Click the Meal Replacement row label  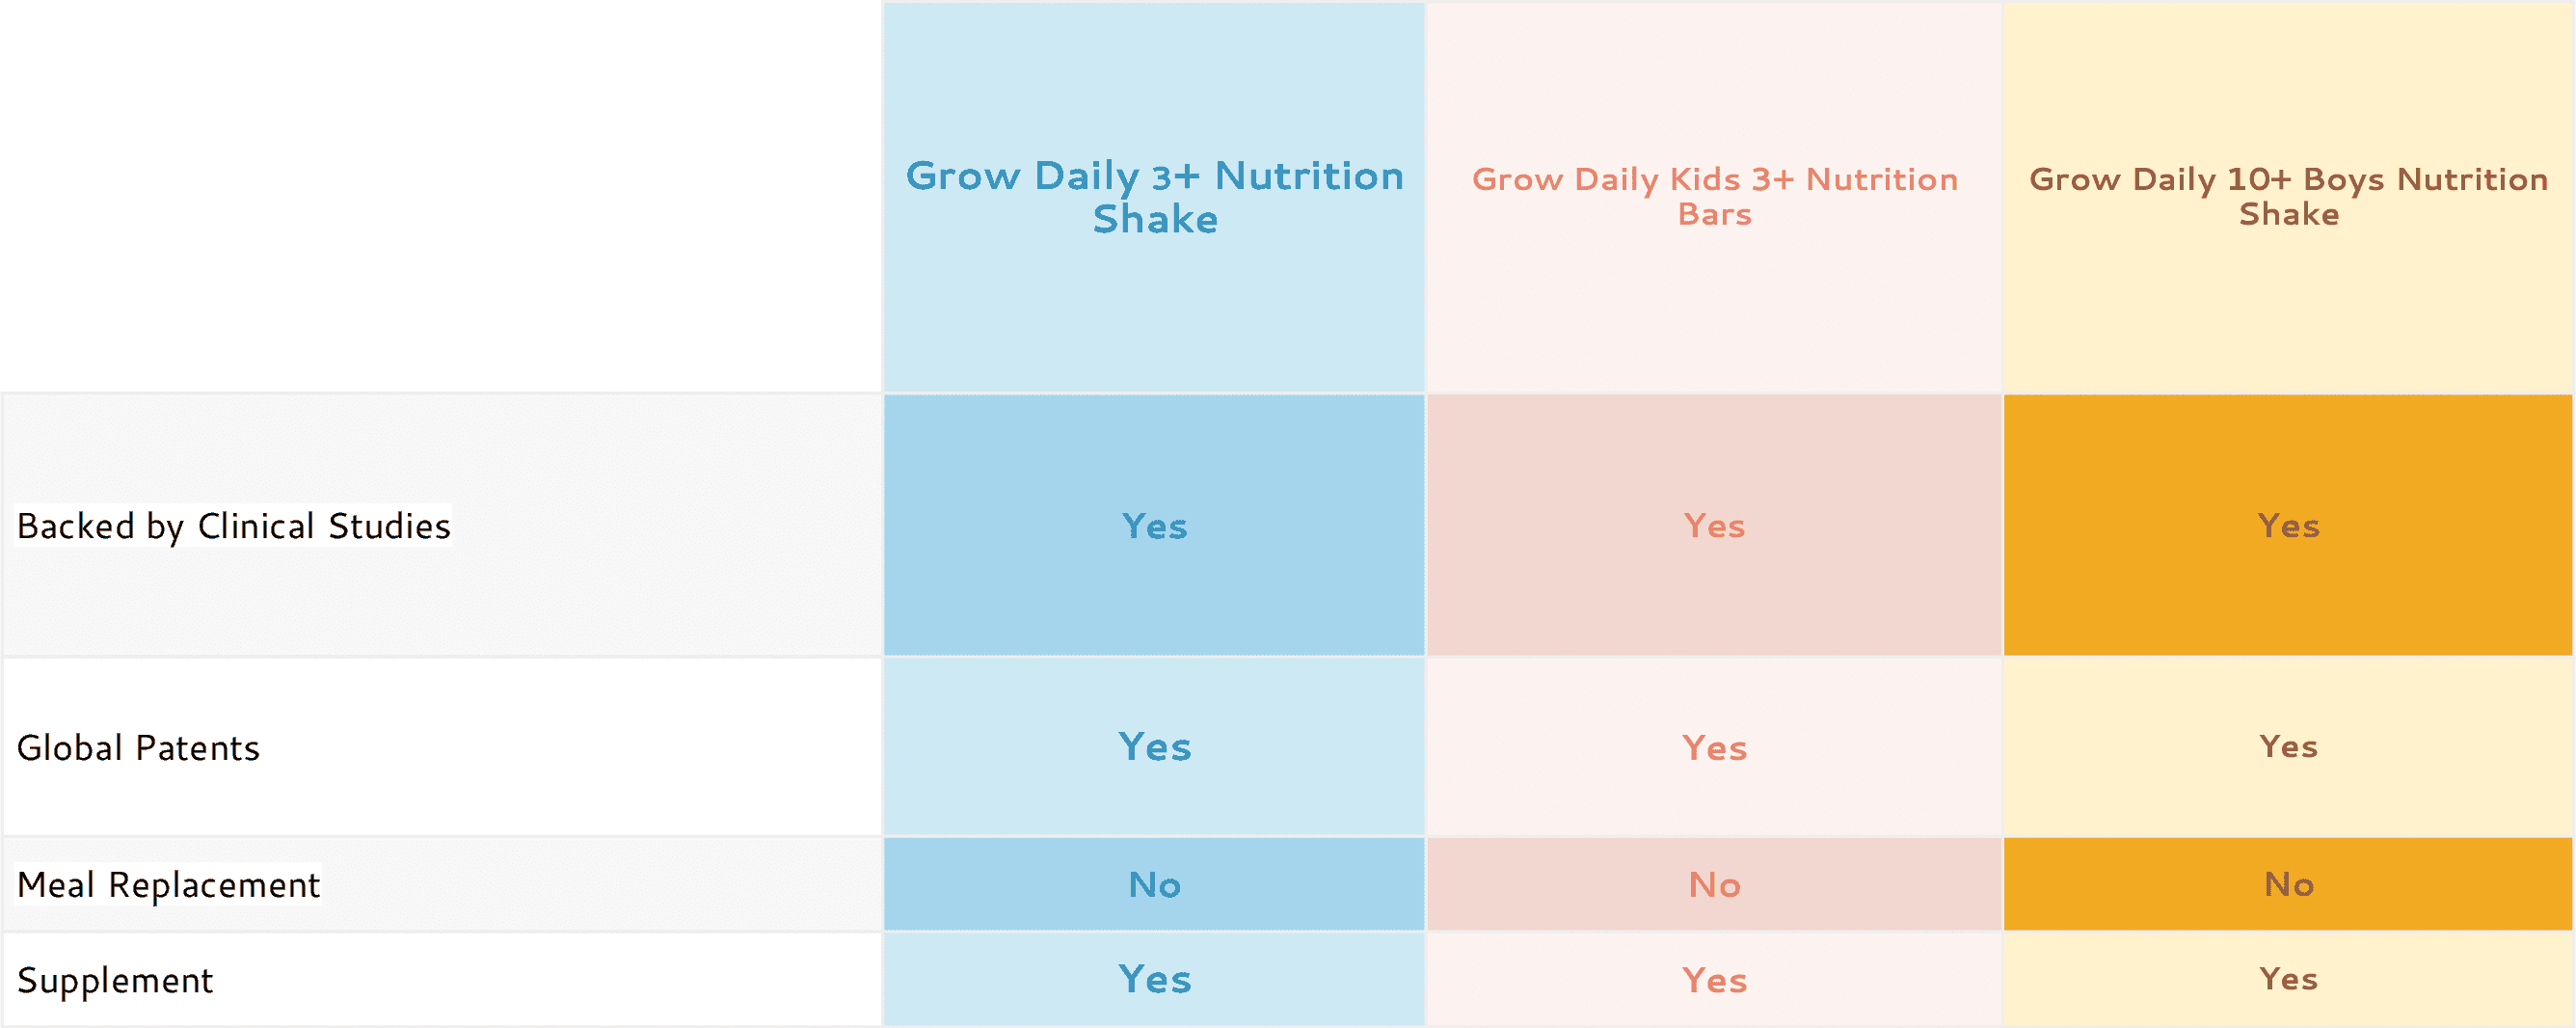click(x=168, y=885)
